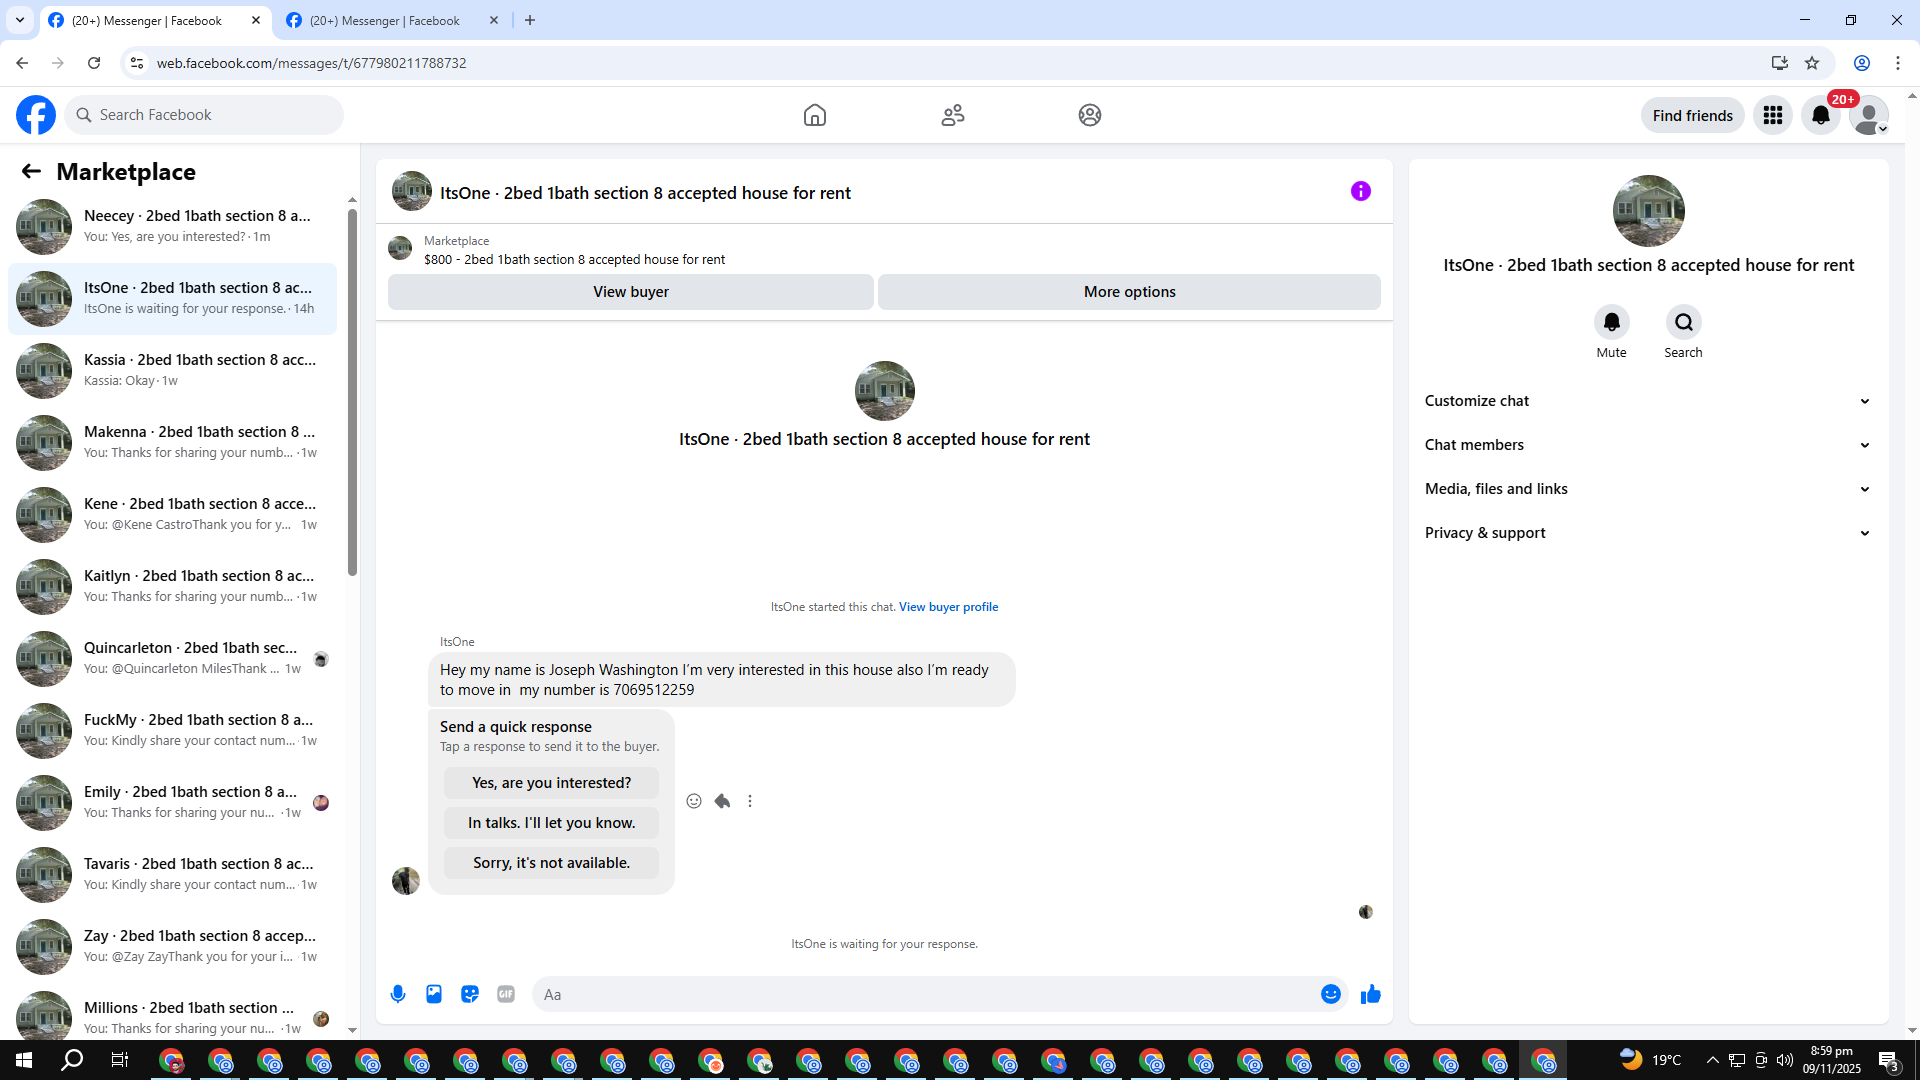Click the Marketplace listing $800 header text
This screenshot has width=1920, height=1080.
tap(574, 259)
